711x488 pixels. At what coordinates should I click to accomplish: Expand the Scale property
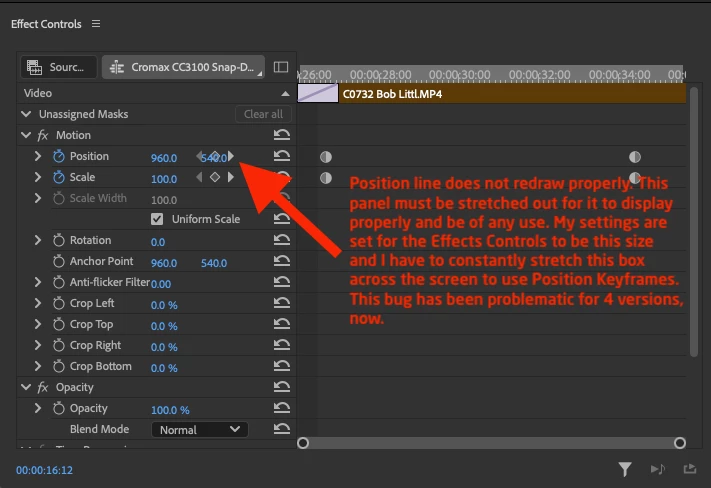pos(38,177)
